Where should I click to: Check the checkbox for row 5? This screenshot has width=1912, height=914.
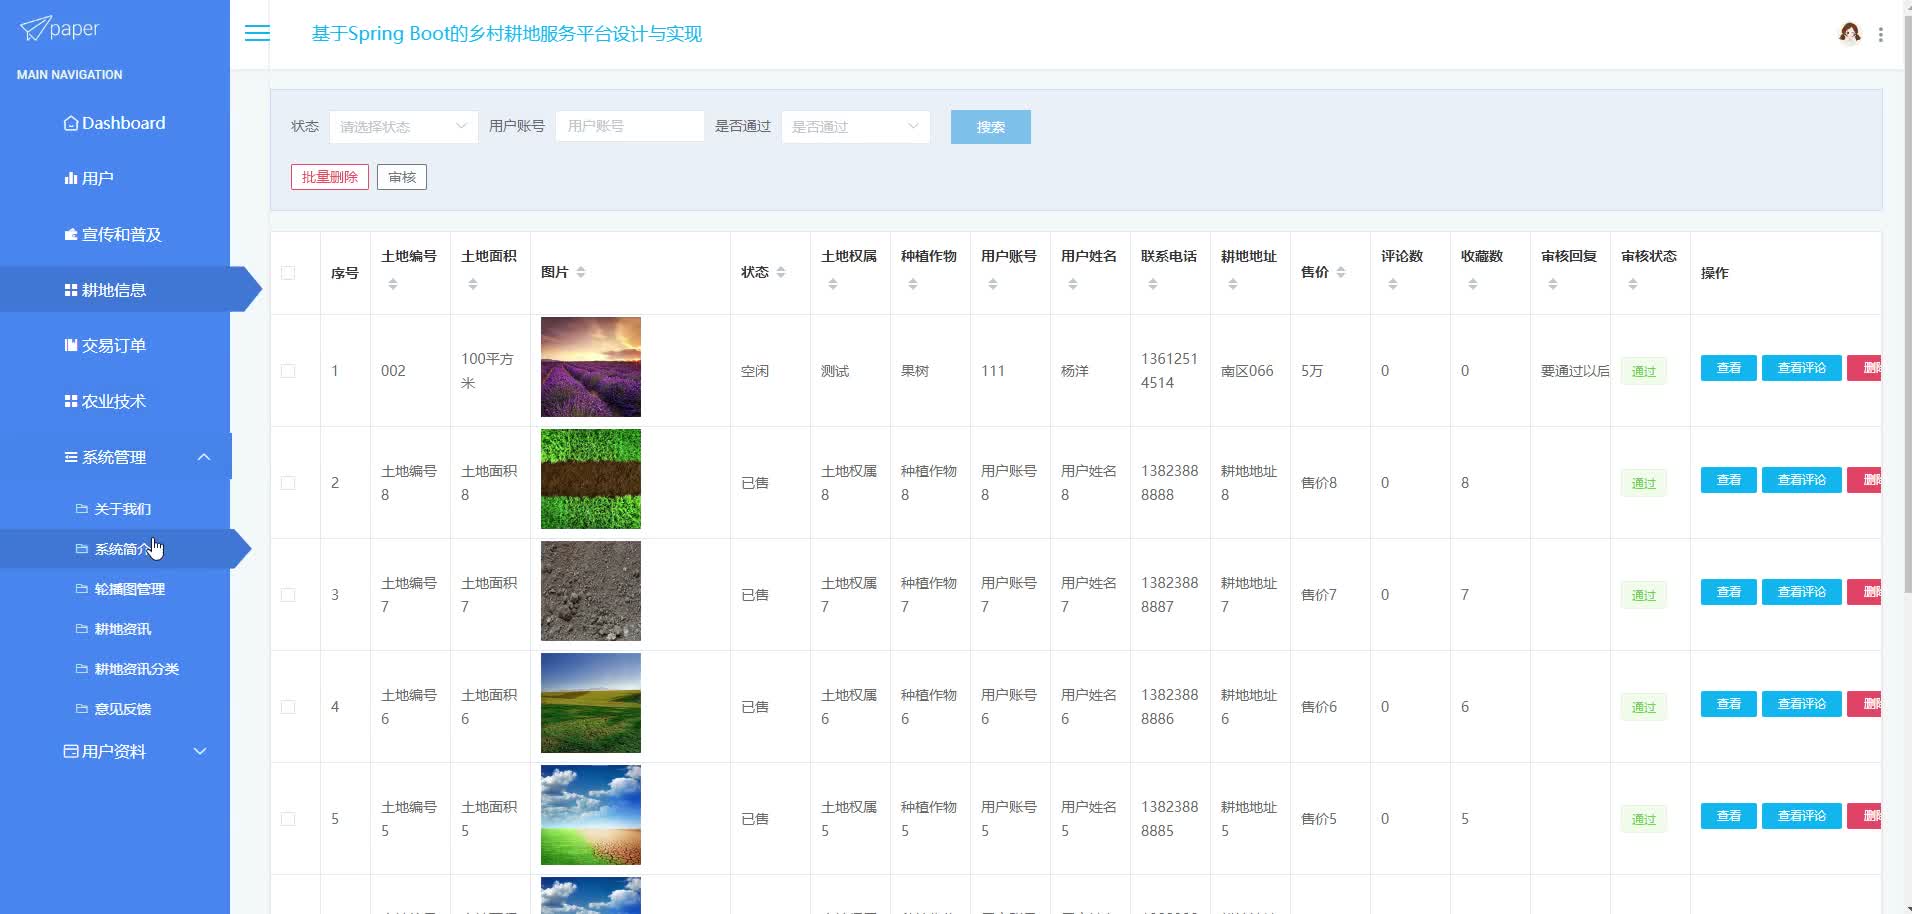(x=288, y=819)
